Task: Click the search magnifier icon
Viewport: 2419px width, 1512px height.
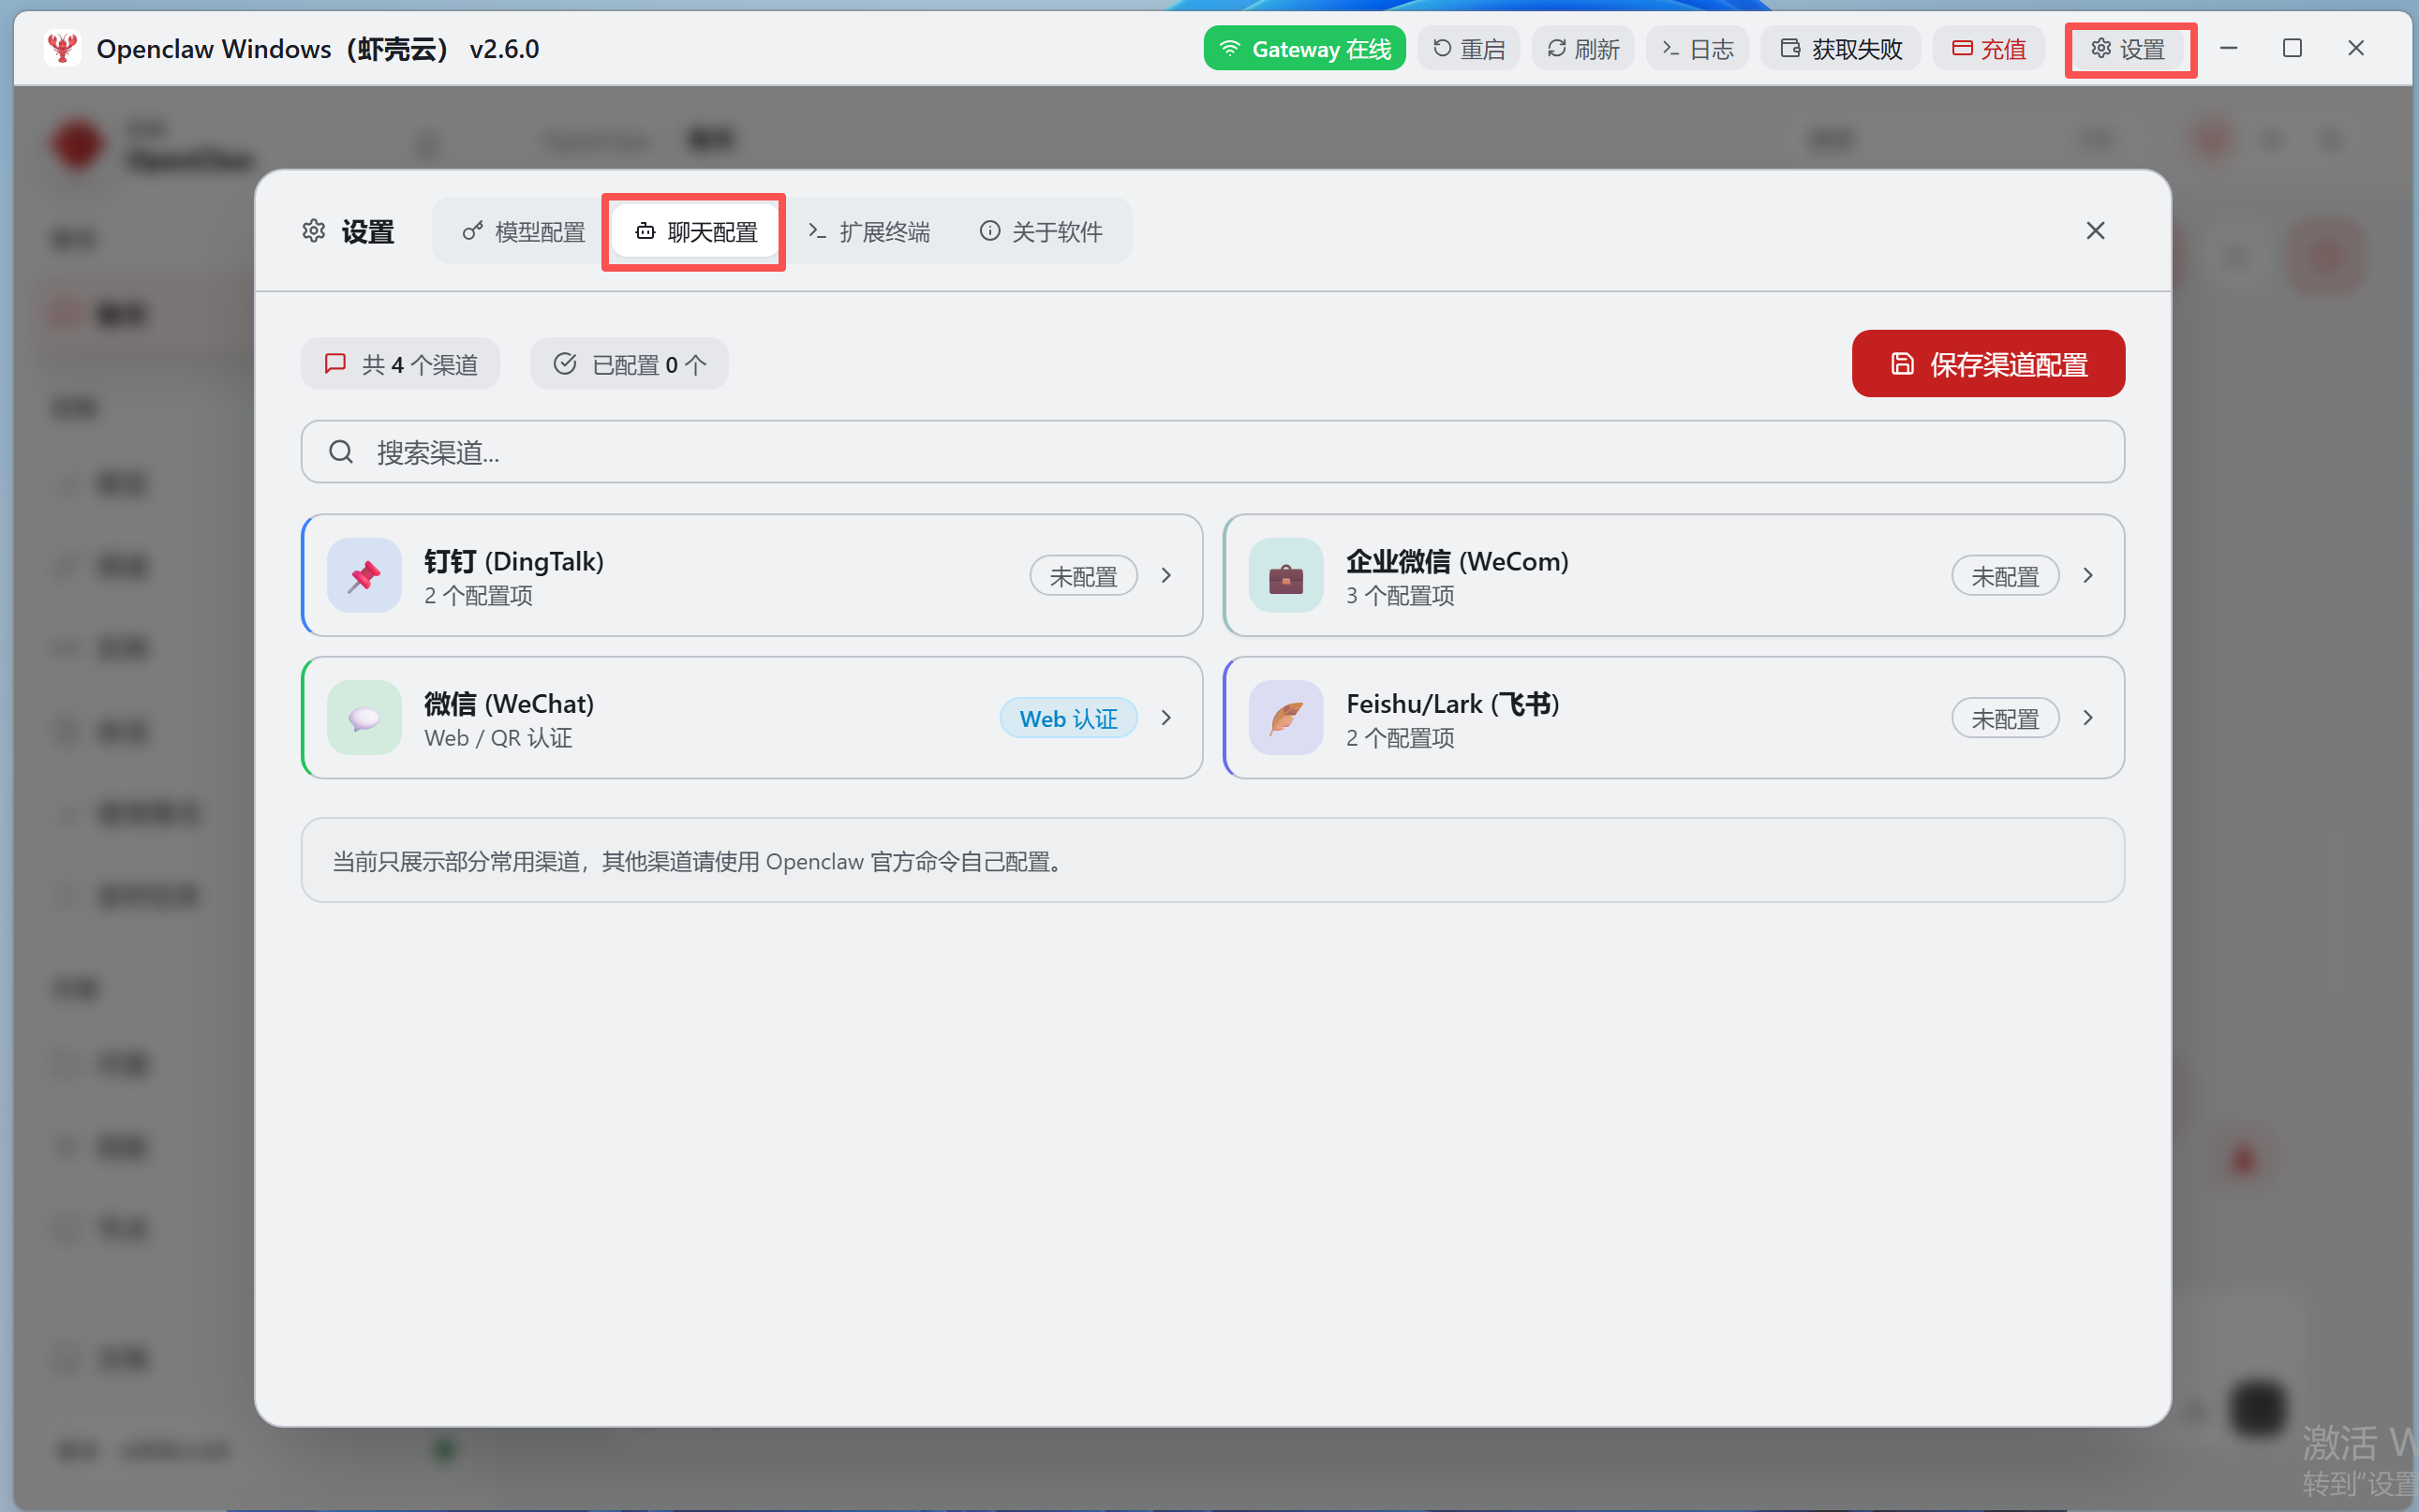Action: tap(341, 452)
